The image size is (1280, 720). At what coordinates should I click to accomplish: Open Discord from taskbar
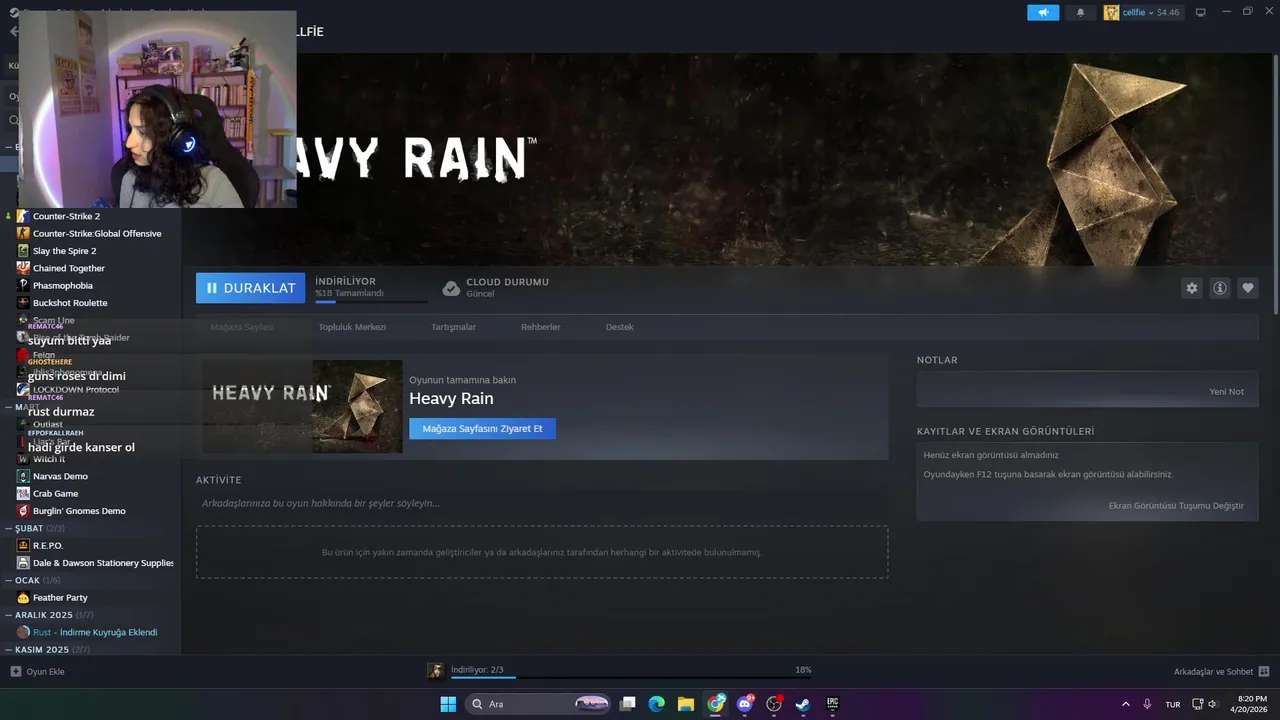pyautogui.click(x=745, y=704)
